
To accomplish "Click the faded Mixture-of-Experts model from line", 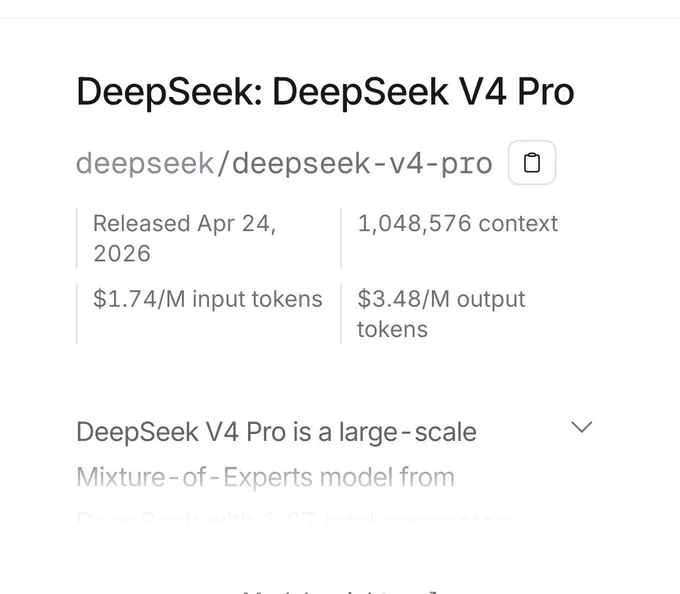I will 265,477.
